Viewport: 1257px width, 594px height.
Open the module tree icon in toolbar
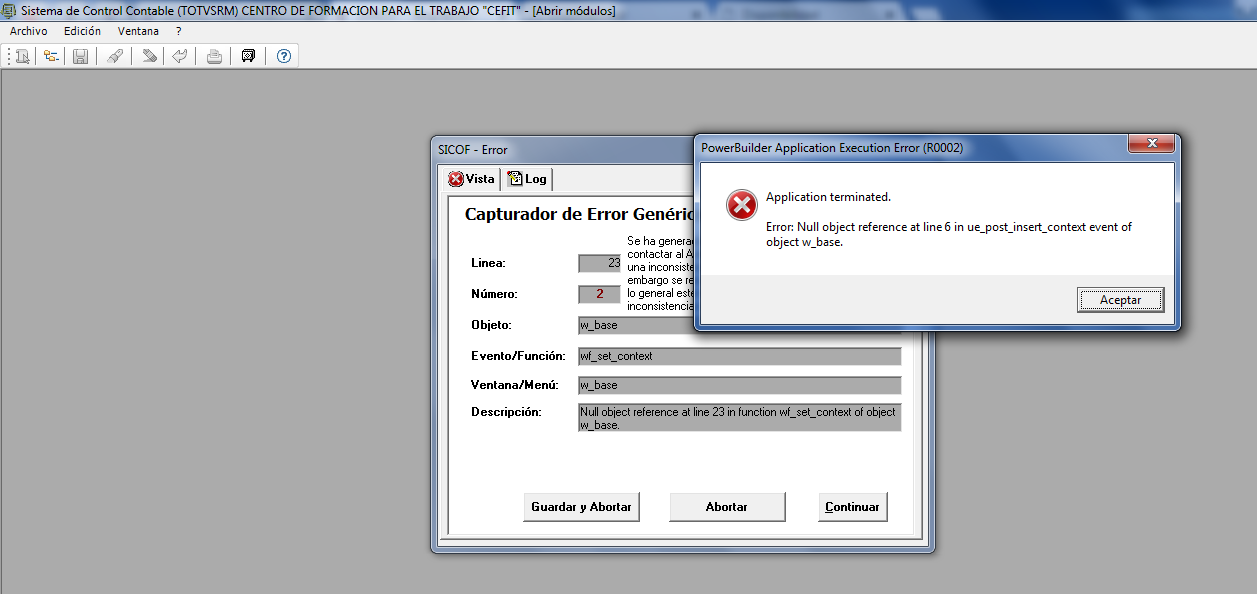click(x=50, y=56)
